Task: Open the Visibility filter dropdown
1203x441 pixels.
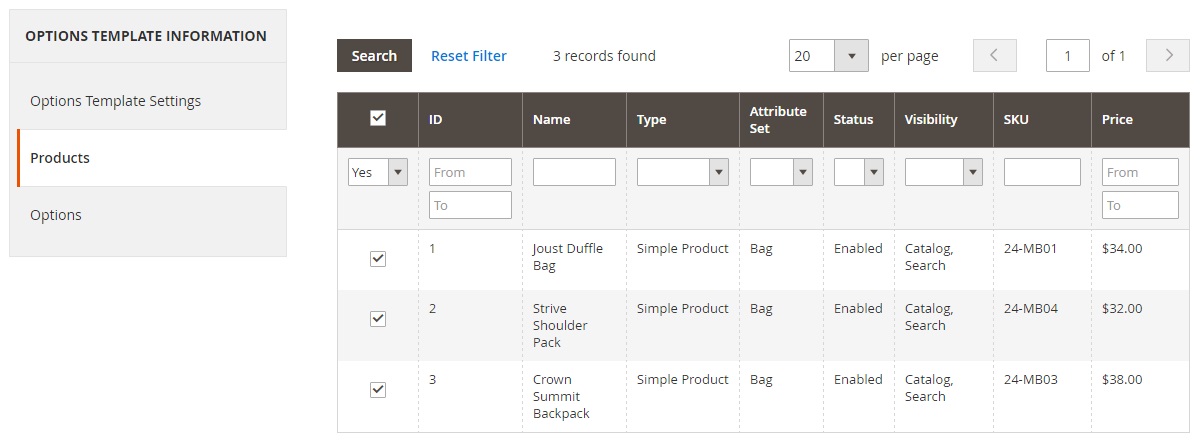Action: [x=944, y=172]
